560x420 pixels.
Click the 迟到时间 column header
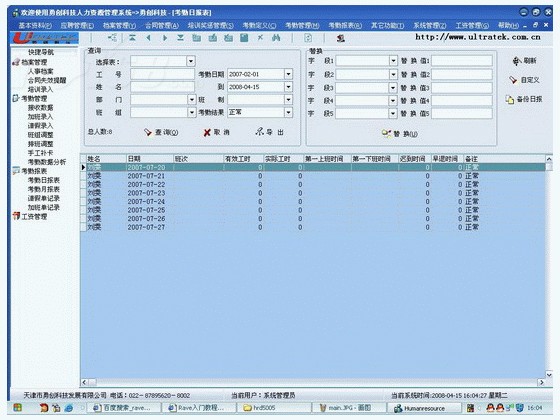[x=414, y=159]
